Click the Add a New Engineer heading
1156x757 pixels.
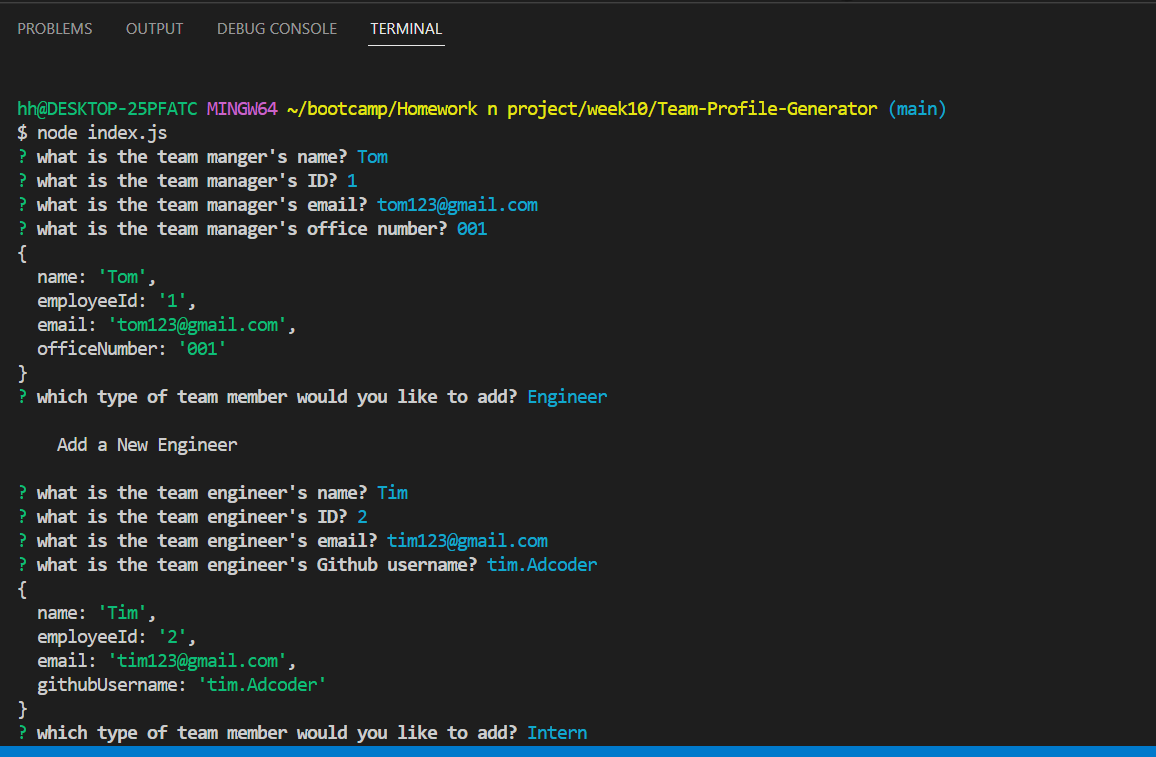[x=146, y=444]
